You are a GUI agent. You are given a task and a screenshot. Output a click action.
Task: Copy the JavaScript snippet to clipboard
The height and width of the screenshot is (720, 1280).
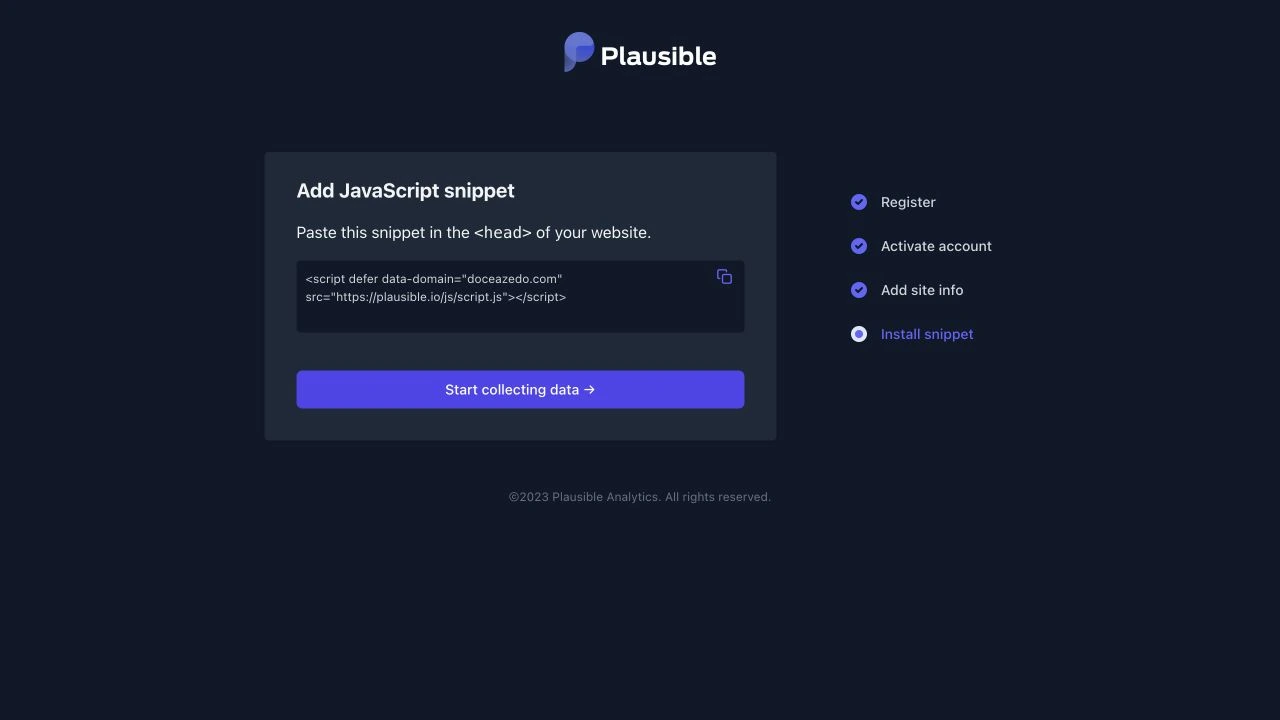724,277
